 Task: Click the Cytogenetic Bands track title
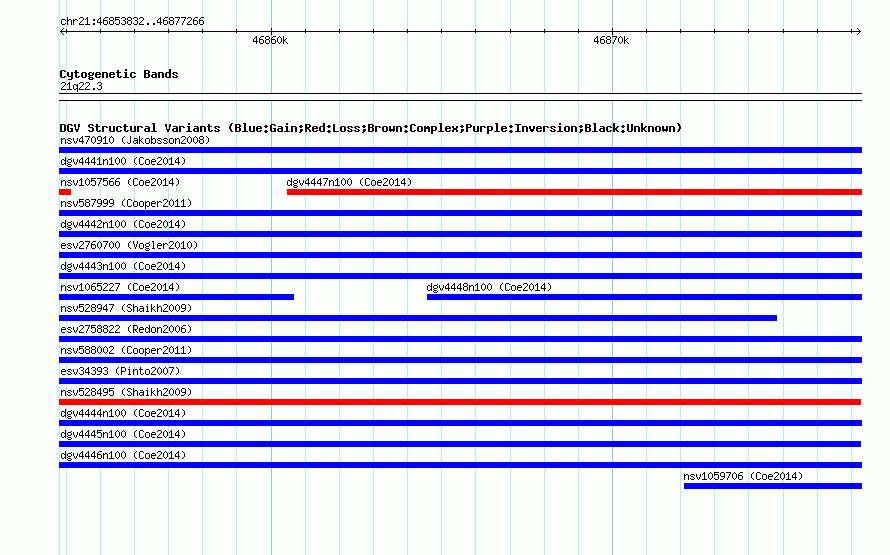click(119, 74)
